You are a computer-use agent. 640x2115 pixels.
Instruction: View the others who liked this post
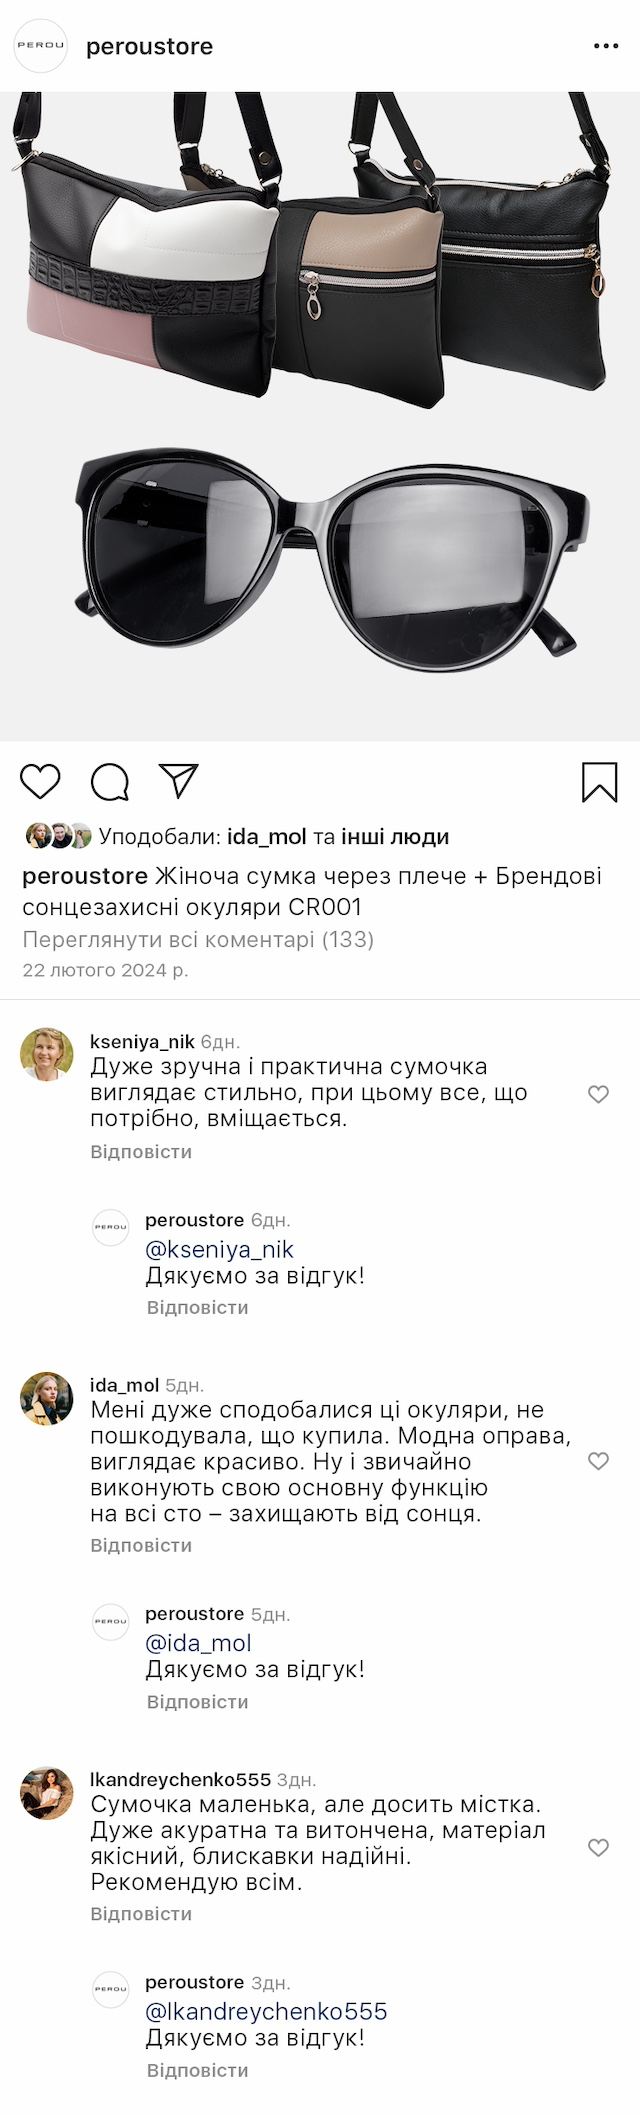pyautogui.click(x=395, y=837)
